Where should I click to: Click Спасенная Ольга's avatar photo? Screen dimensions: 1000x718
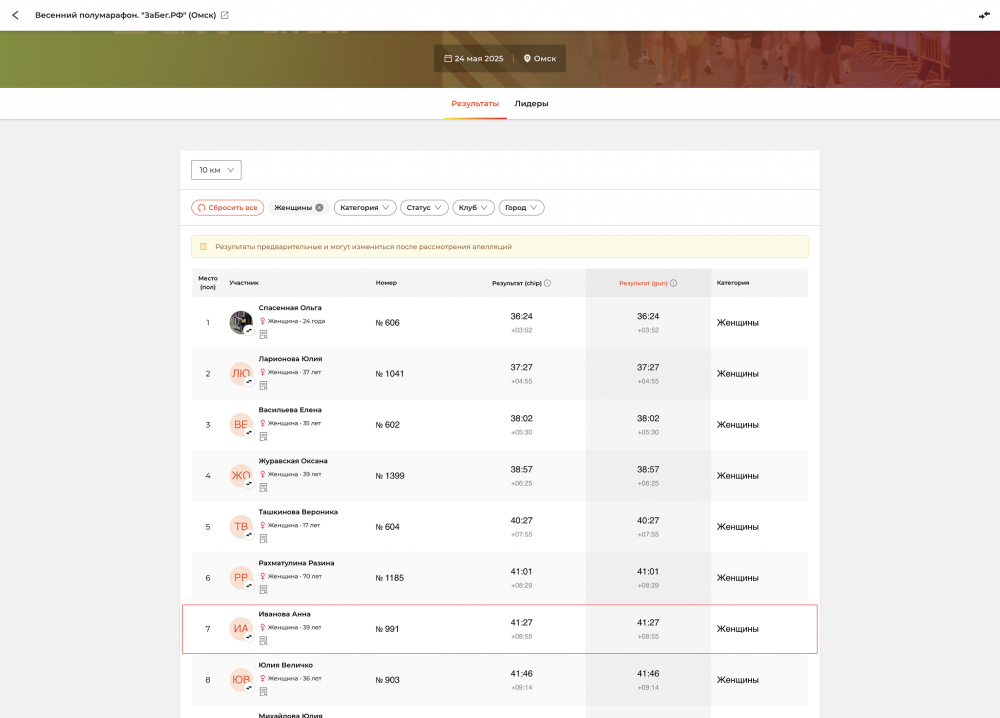[x=240, y=322]
